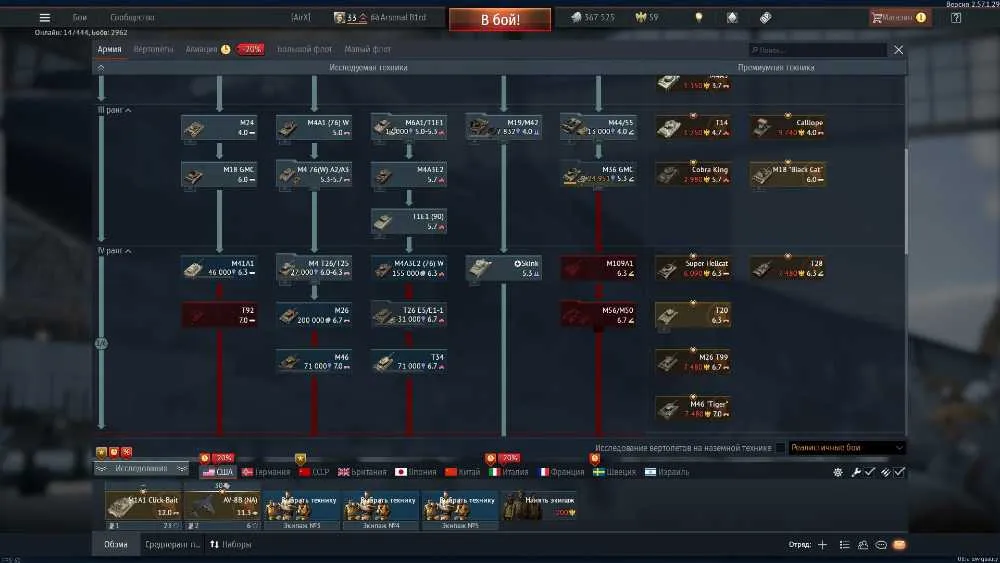This screenshot has height=563, width=1000.
Task: Select the M19/M42 vehicle group
Action: tap(504, 128)
